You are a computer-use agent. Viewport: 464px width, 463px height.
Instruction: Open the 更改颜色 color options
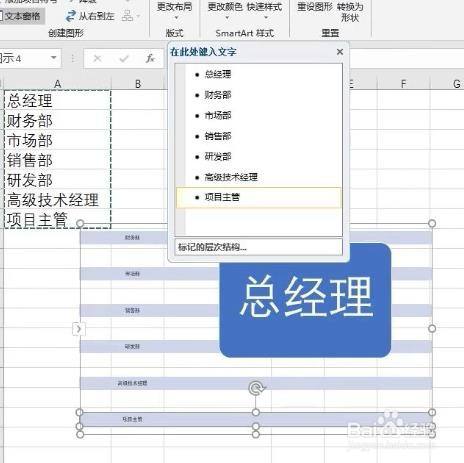(225, 11)
